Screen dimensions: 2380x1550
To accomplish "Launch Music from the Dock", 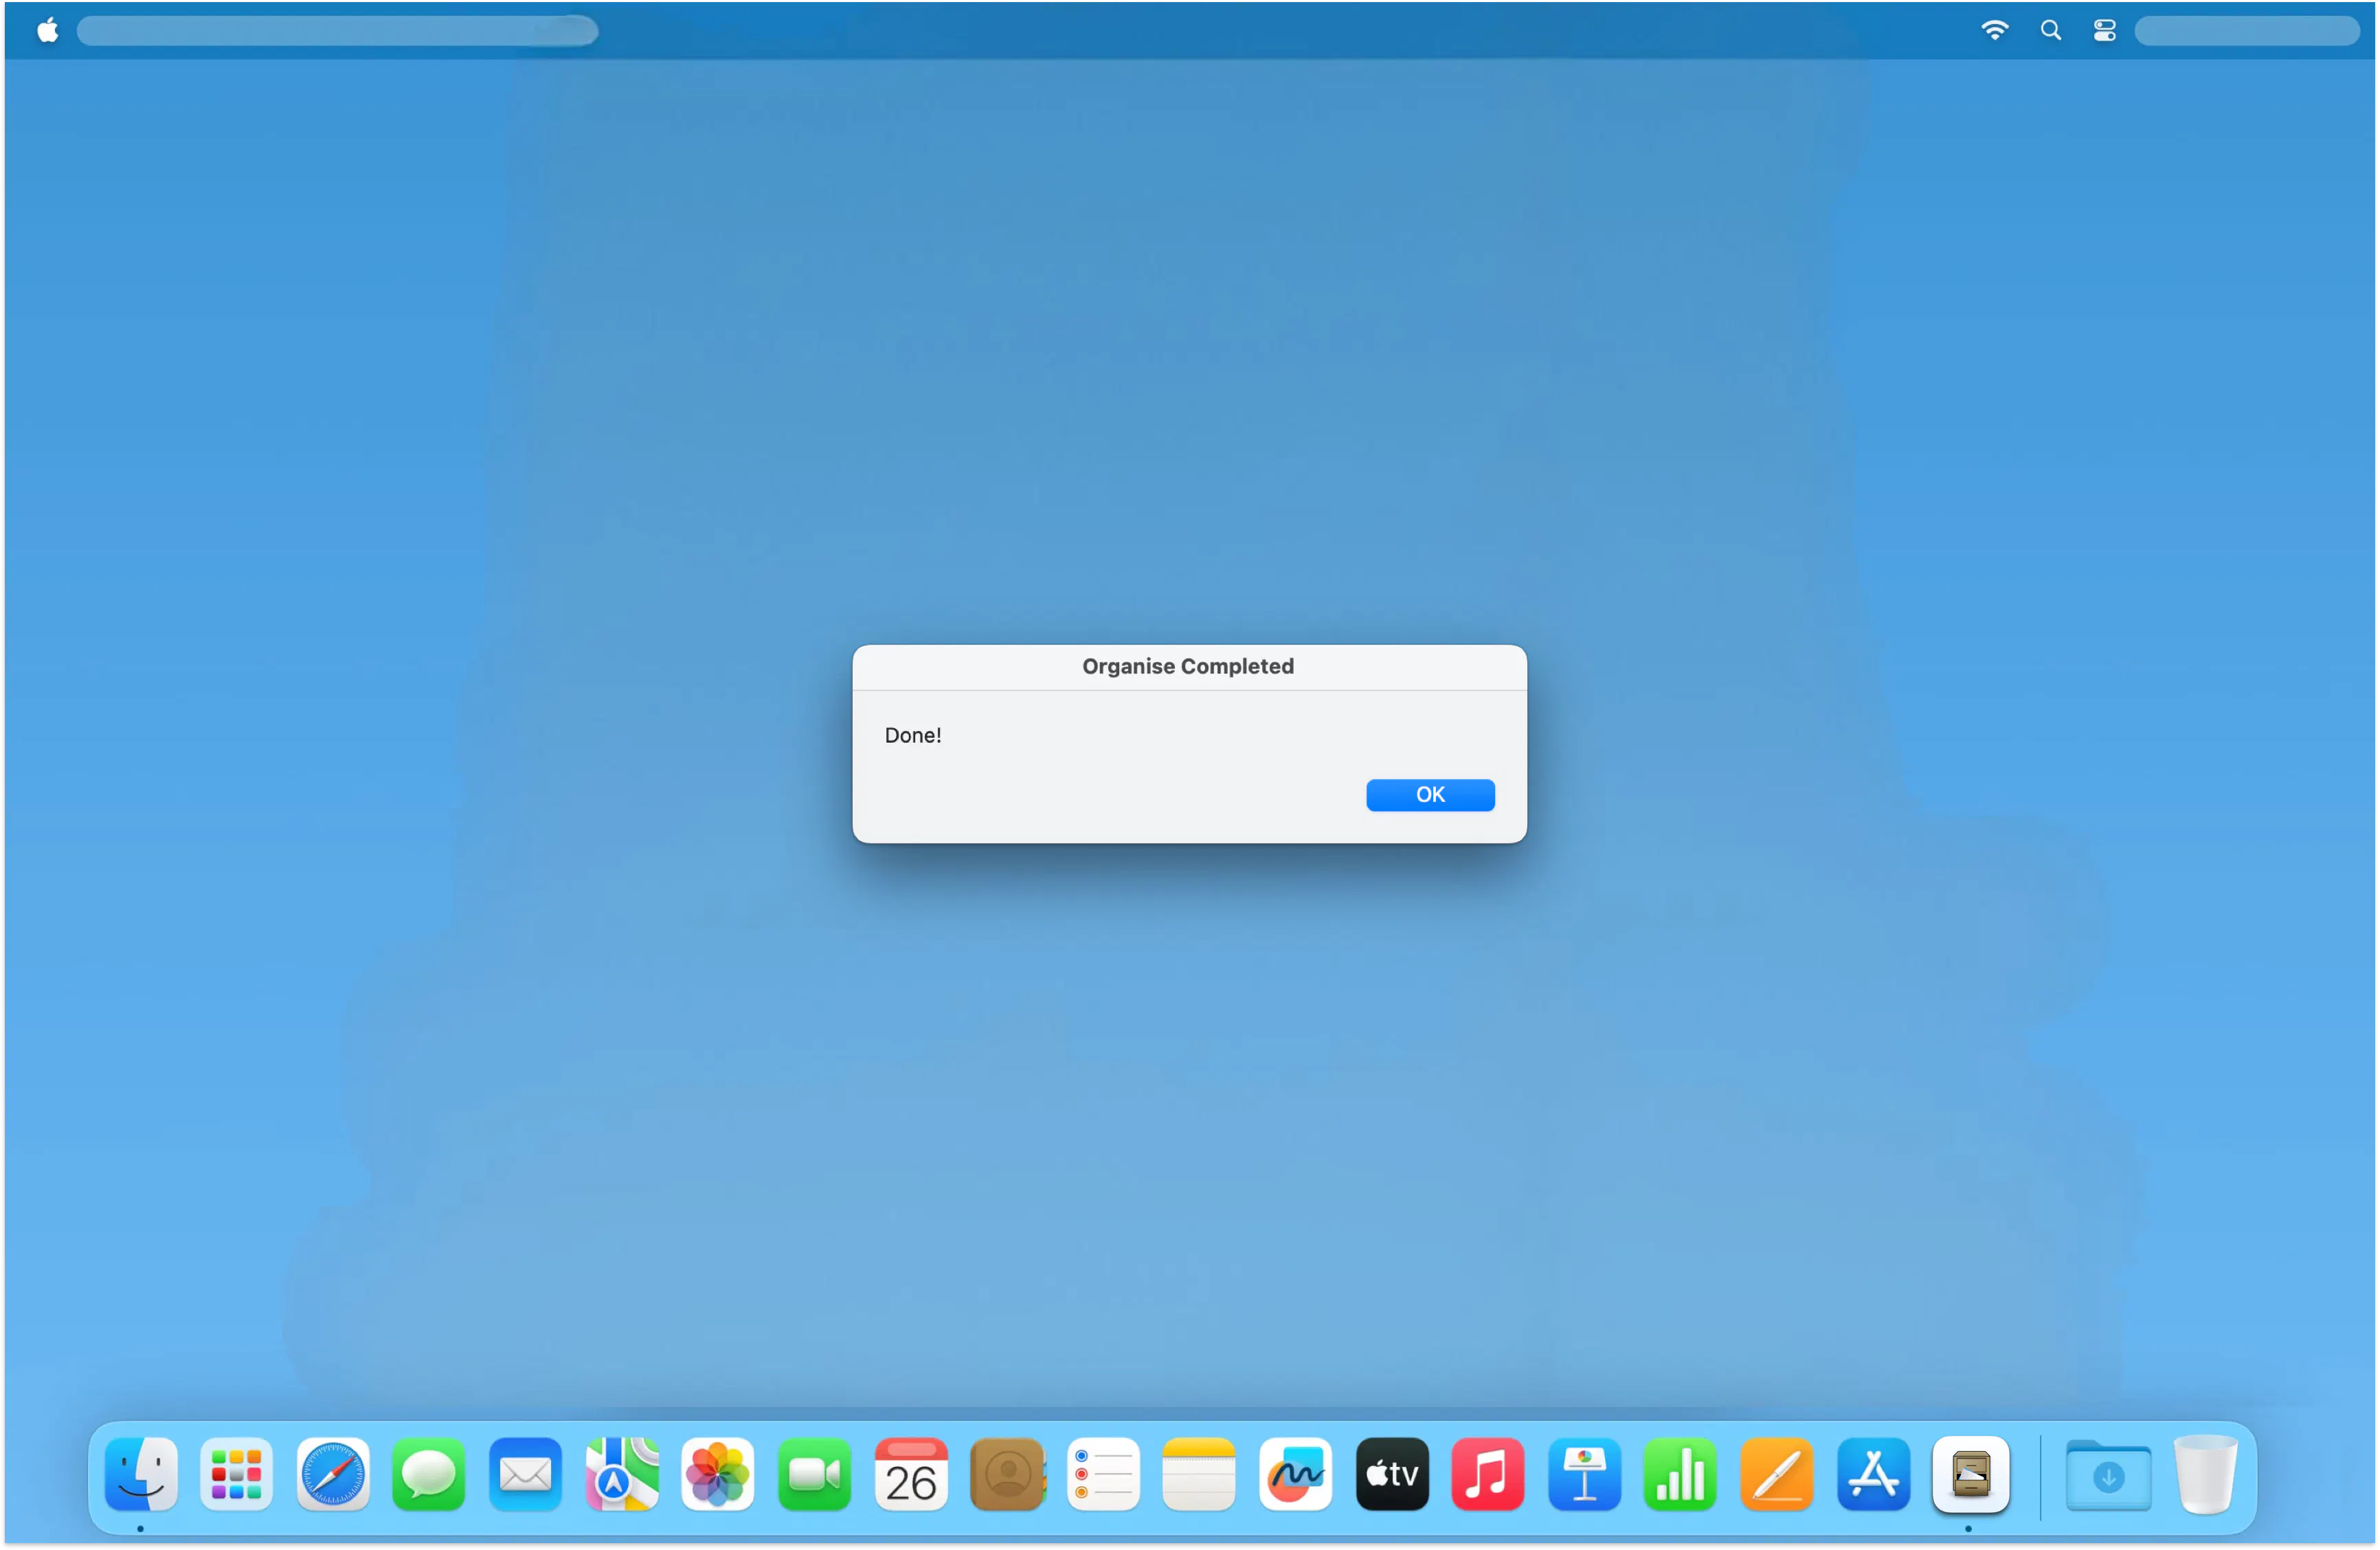I will [x=1488, y=1474].
